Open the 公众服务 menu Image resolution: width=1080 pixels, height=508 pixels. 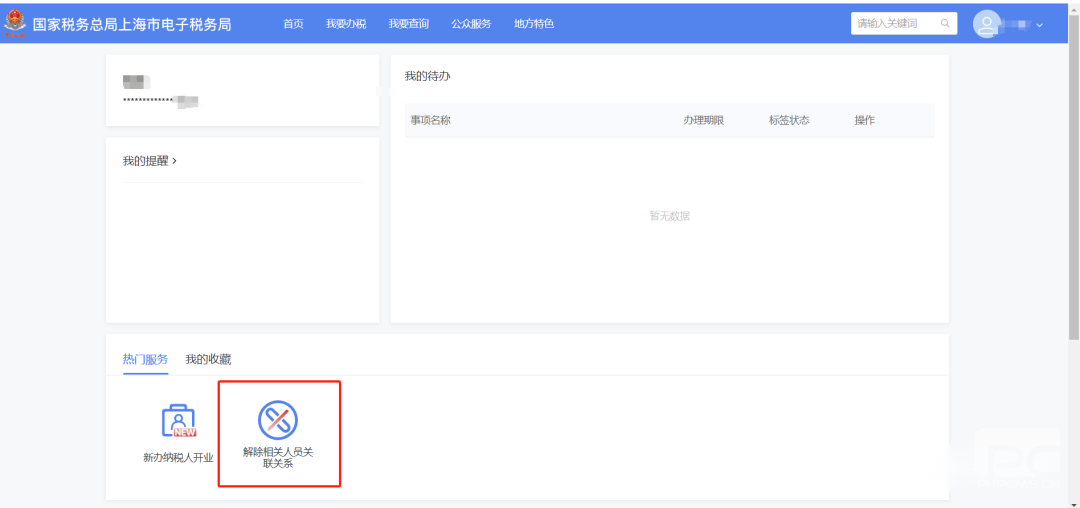pyautogui.click(x=471, y=24)
